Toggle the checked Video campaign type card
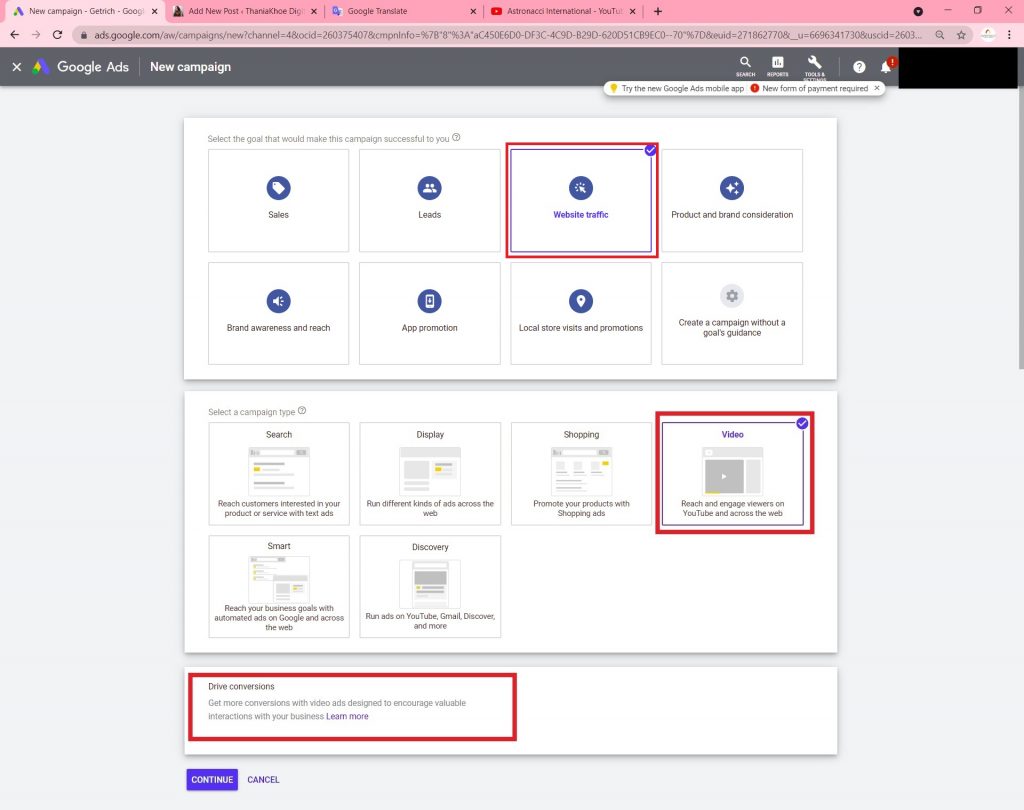Image resolution: width=1024 pixels, height=810 pixels. tap(733, 472)
